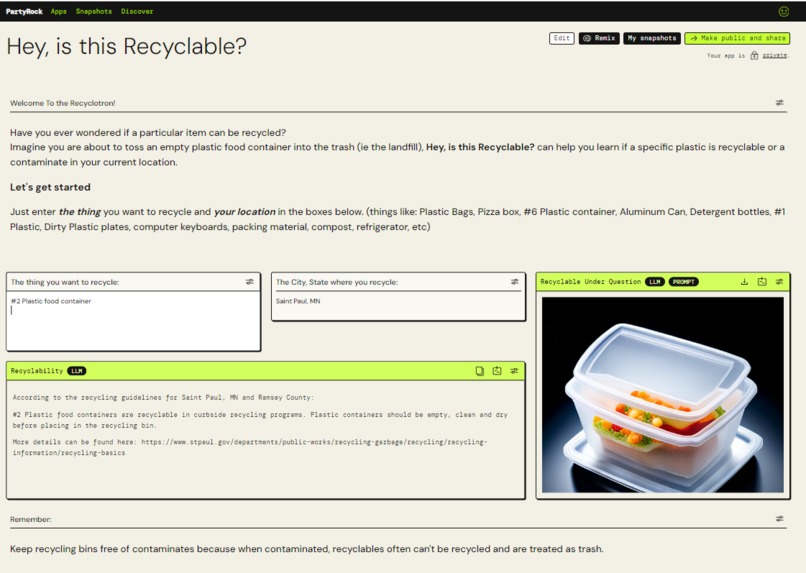Click Make public and share
The width and height of the screenshot is (806, 573).
tap(737, 38)
